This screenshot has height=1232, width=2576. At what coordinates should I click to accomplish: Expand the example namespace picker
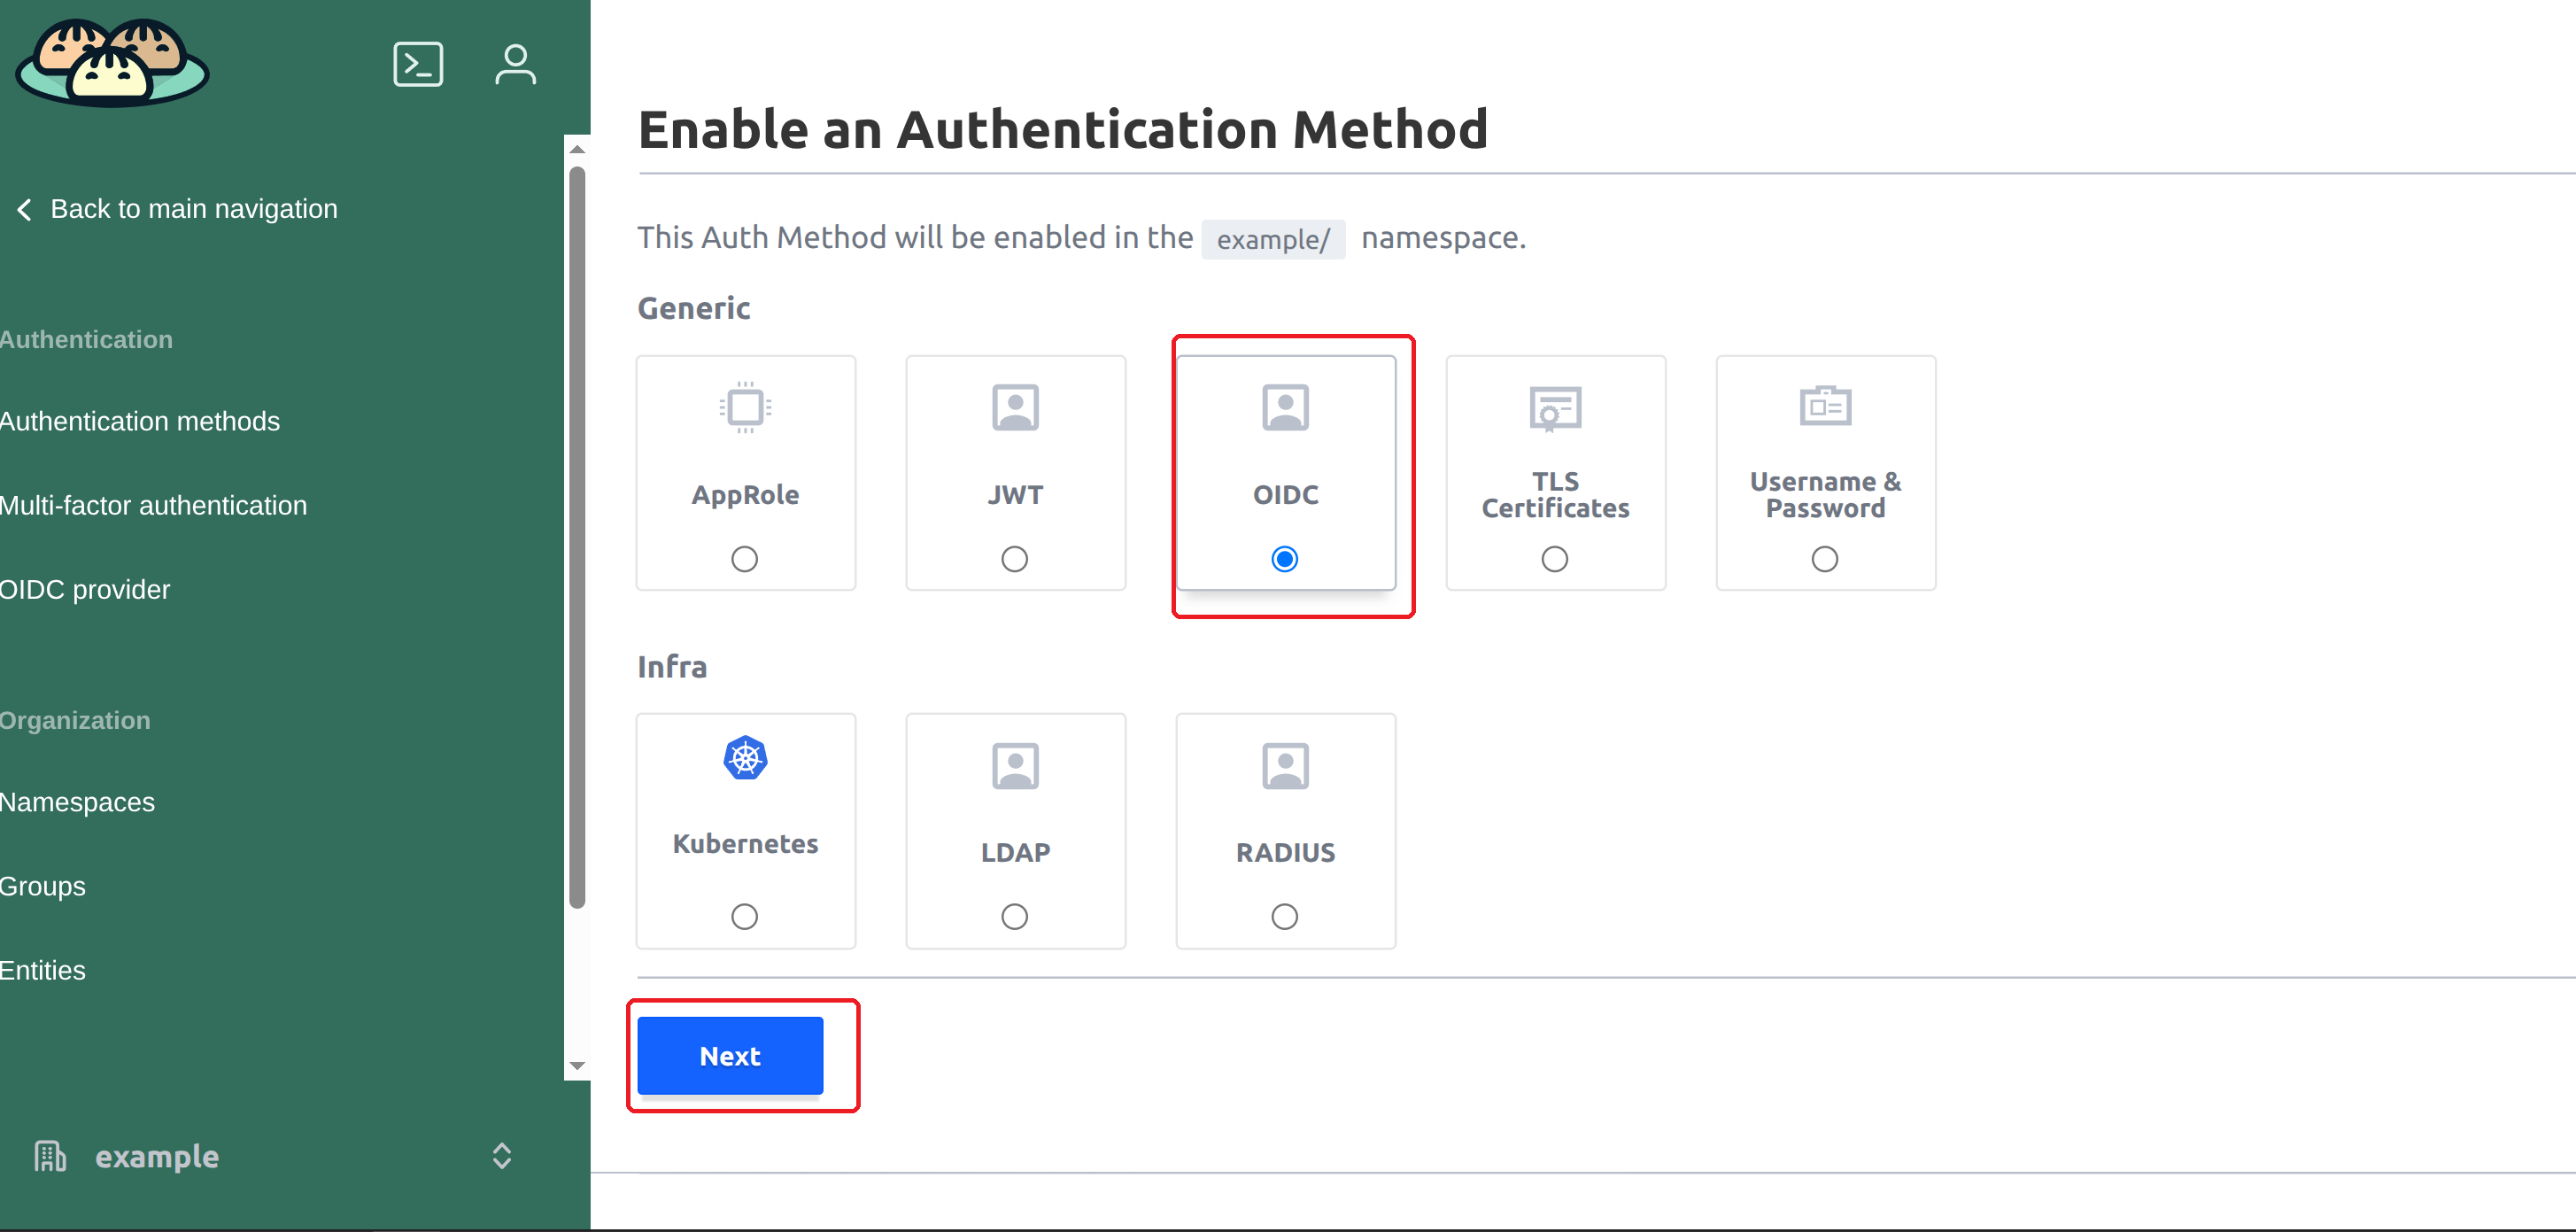(502, 1157)
